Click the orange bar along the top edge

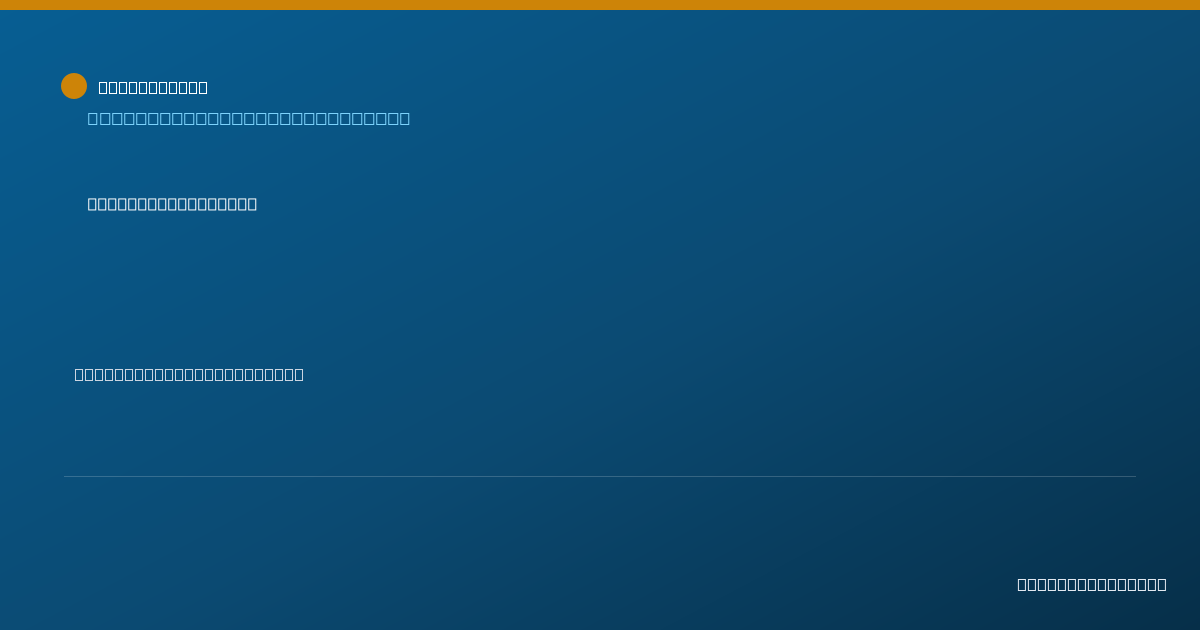click(x=600, y=5)
